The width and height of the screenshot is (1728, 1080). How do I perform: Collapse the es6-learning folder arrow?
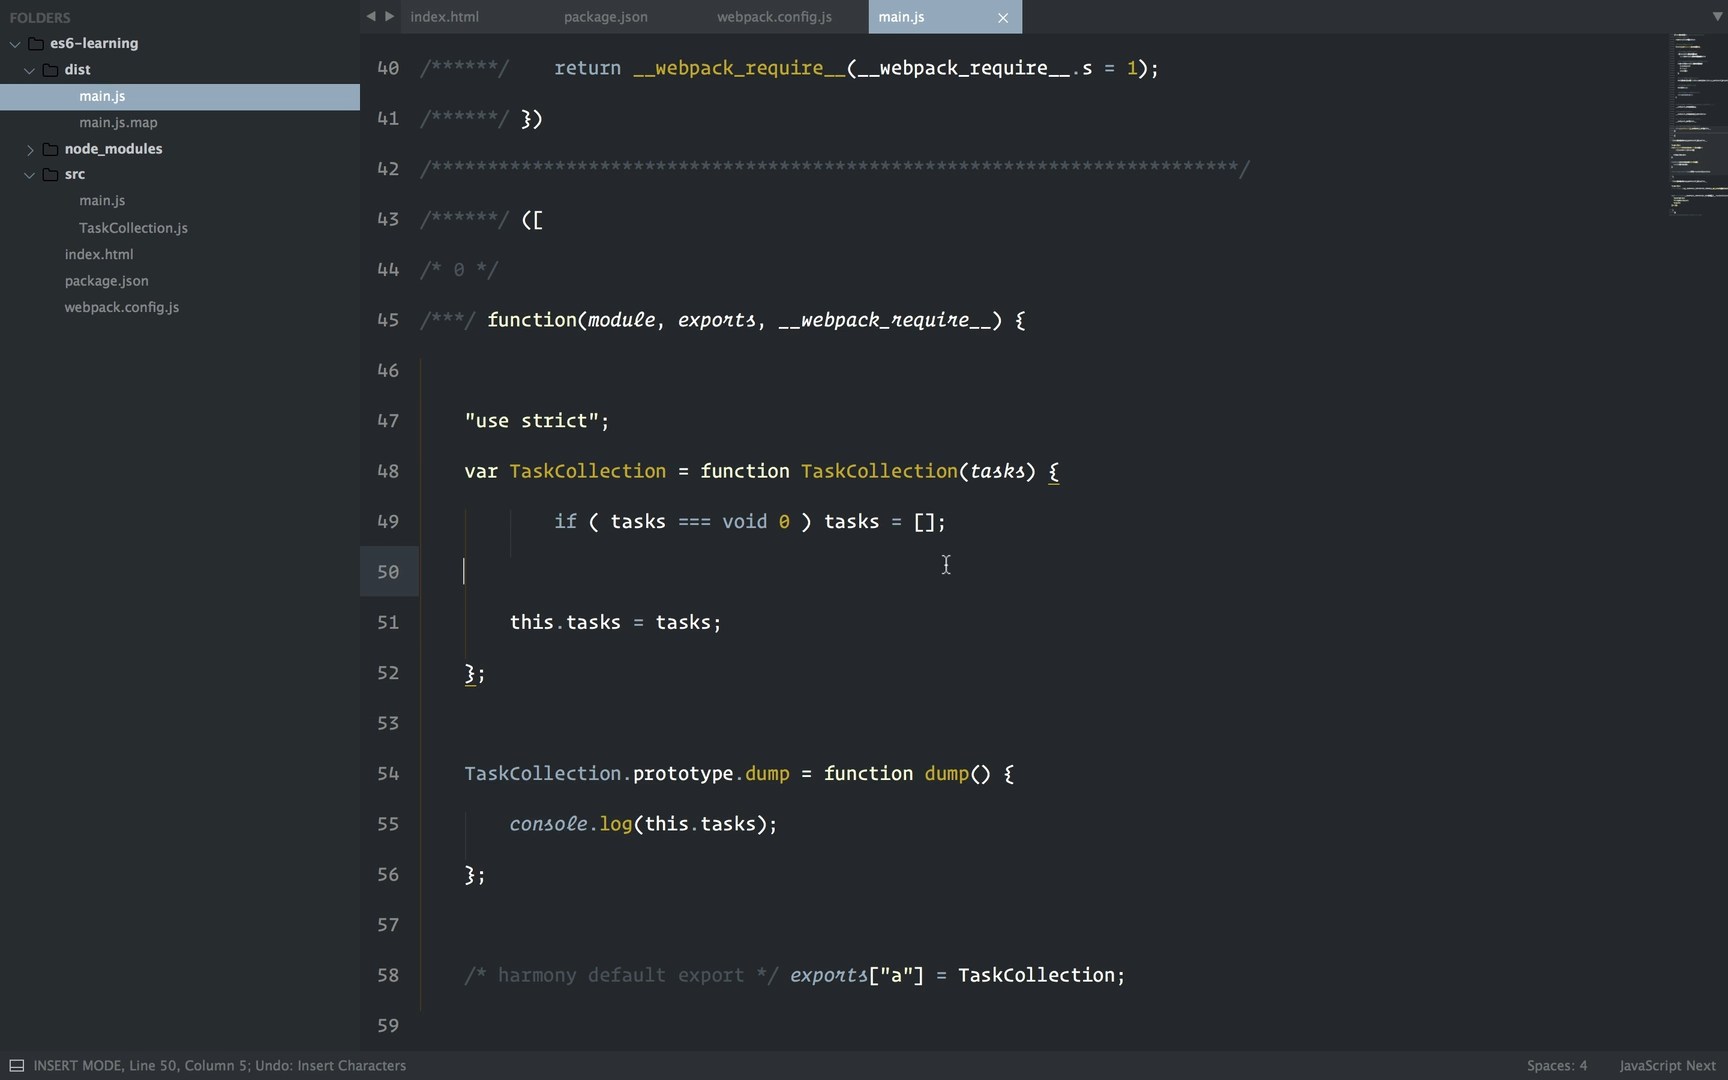15,44
